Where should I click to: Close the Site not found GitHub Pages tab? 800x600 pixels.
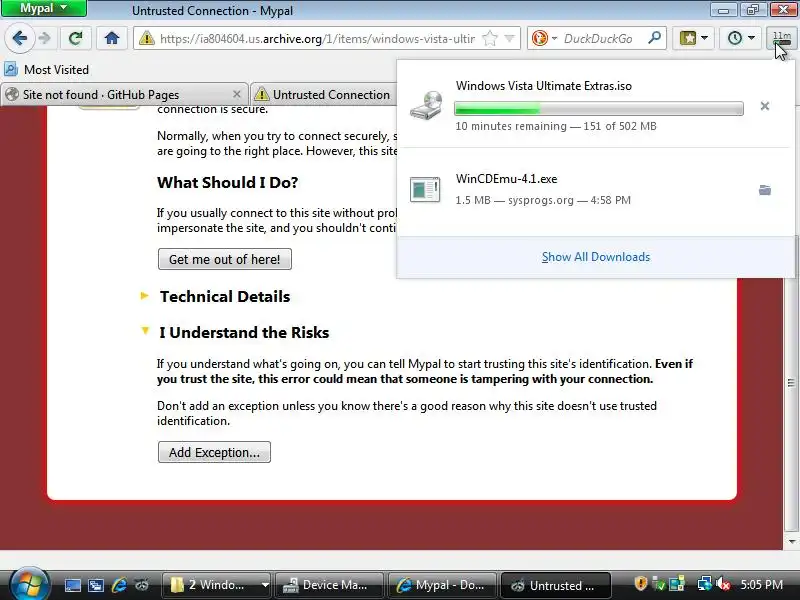(x=236, y=94)
